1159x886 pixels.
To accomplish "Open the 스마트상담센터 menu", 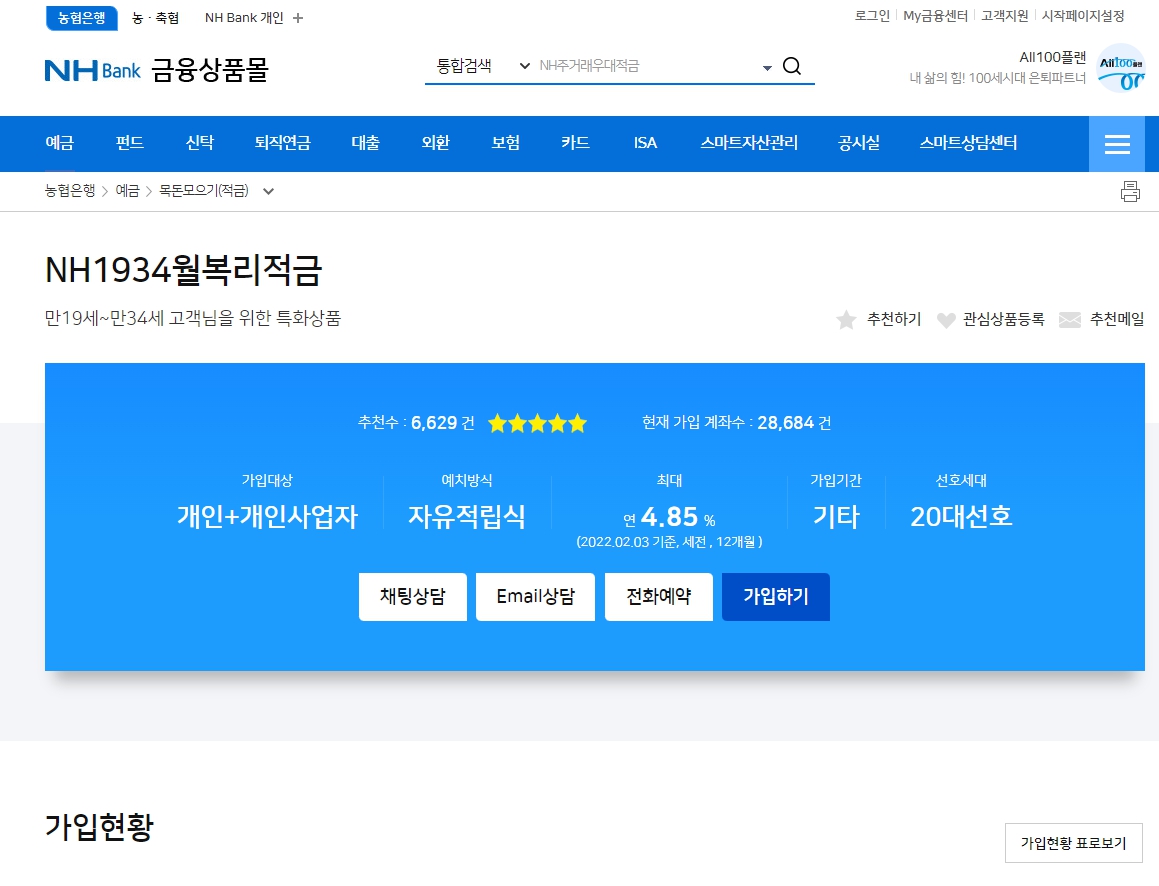I will (x=968, y=143).
